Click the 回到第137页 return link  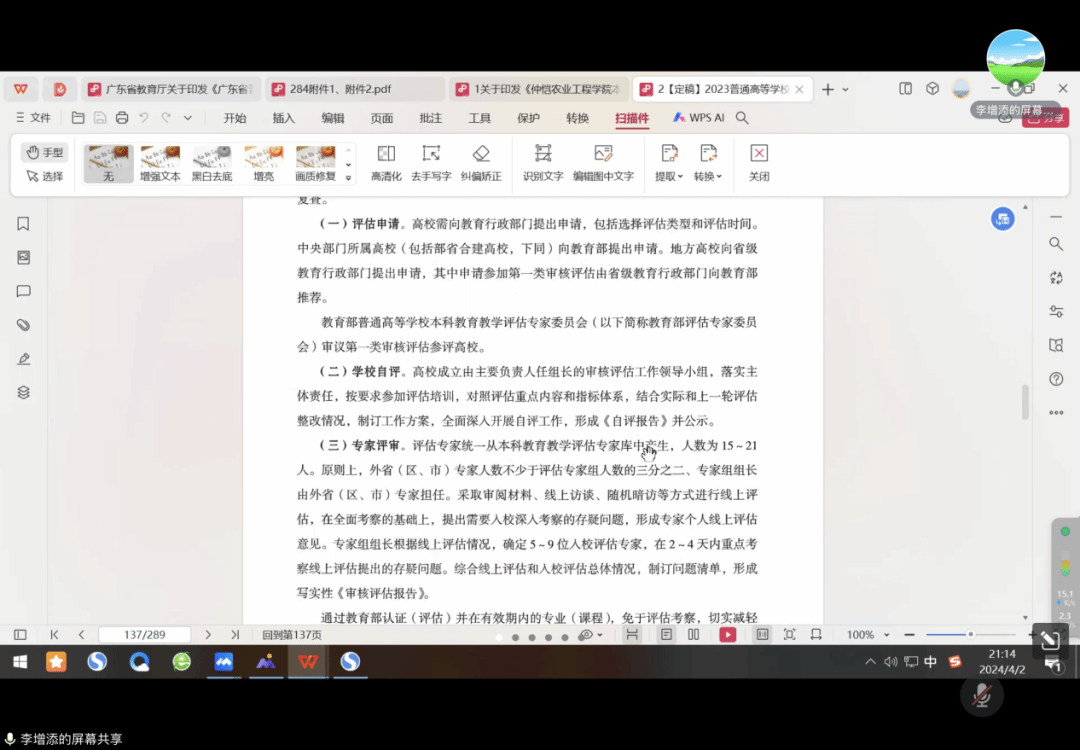click(x=292, y=635)
